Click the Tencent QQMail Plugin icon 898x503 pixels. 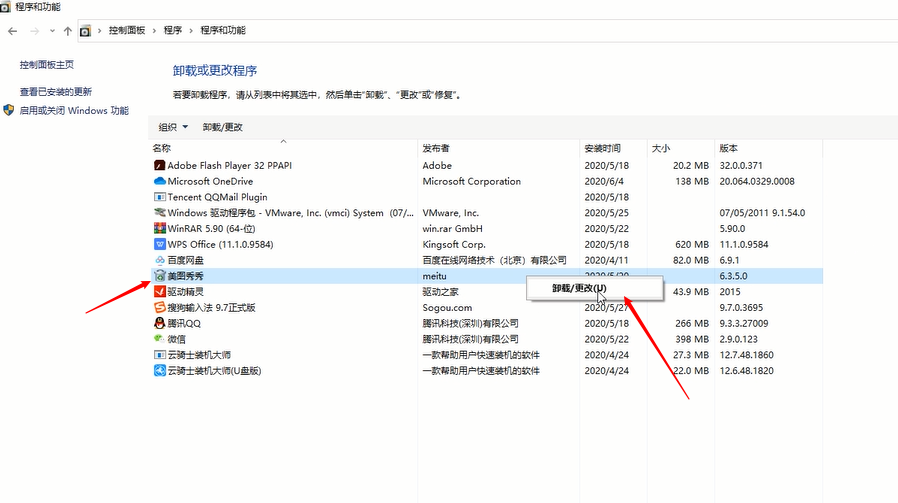[160, 197]
